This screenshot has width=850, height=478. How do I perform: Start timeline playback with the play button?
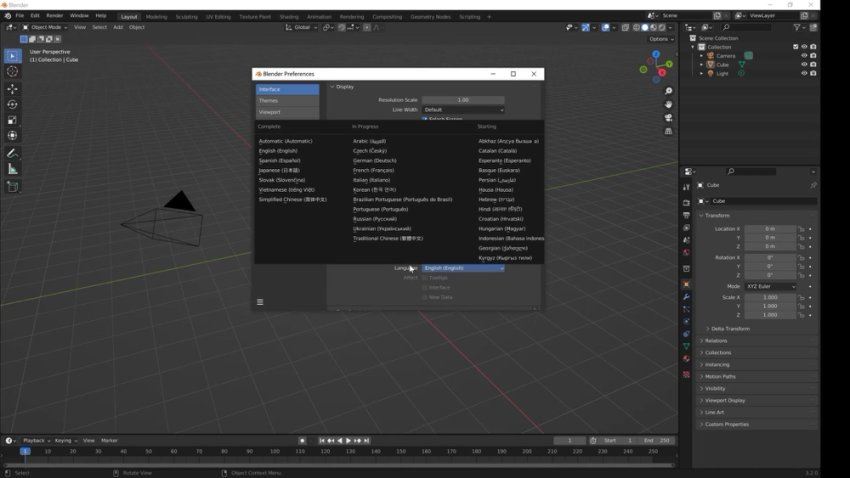349,441
